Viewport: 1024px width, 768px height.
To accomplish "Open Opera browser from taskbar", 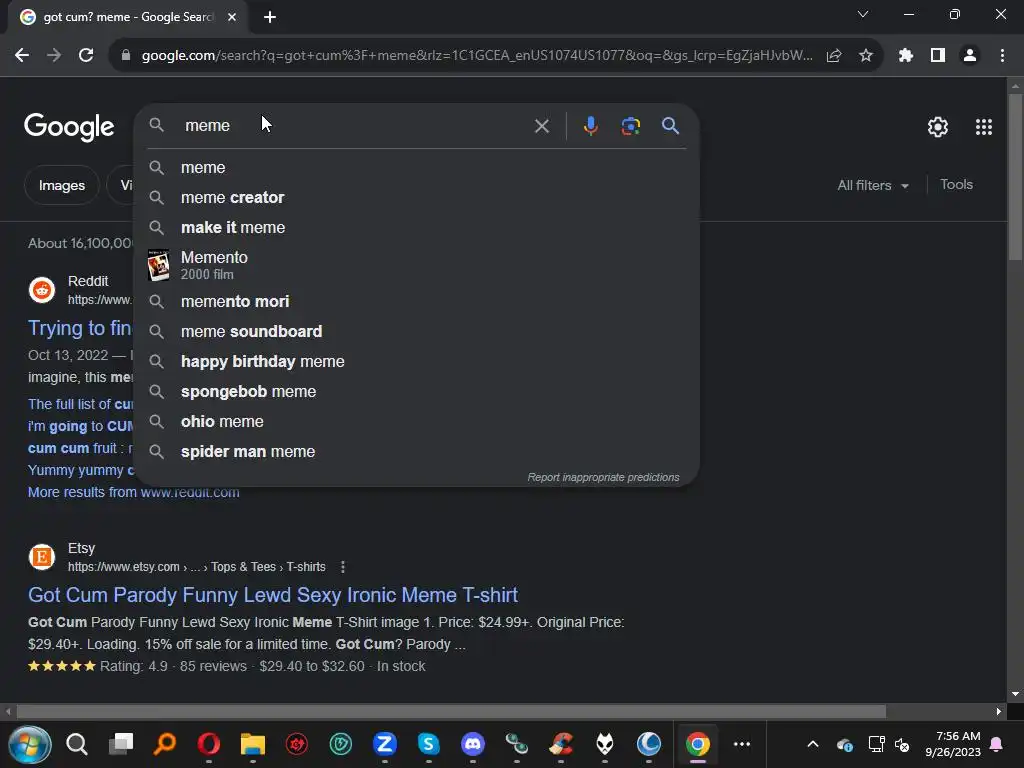I will pos(208,744).
